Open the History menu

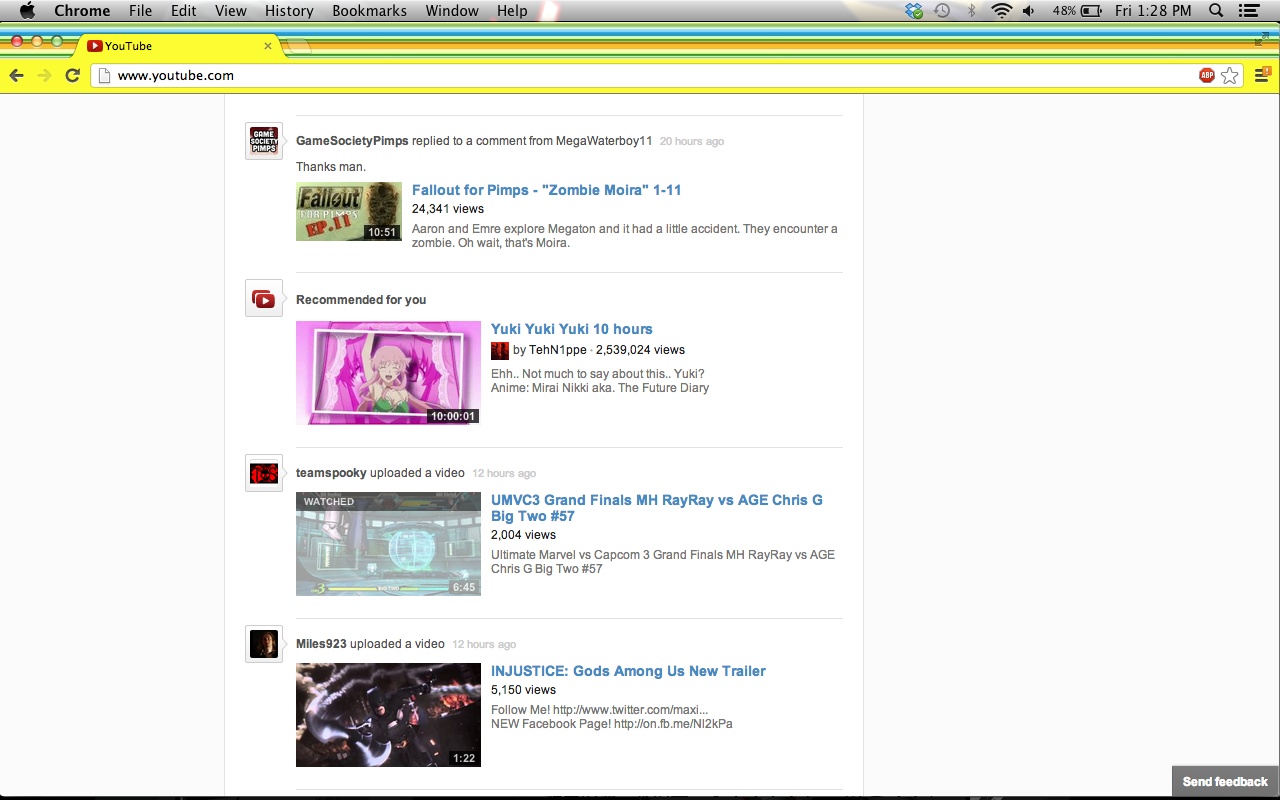(x=289, y=11)
